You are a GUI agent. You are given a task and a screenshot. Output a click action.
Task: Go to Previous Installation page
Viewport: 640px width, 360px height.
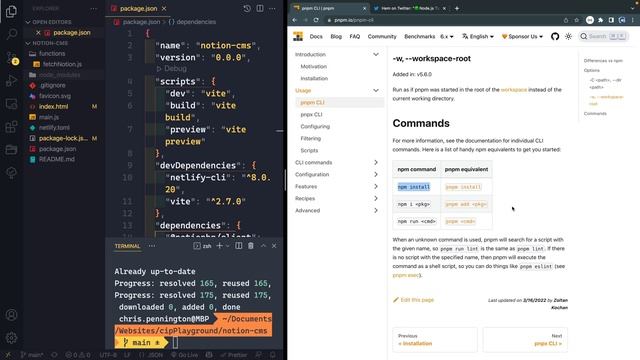click(x=435, y=340)
